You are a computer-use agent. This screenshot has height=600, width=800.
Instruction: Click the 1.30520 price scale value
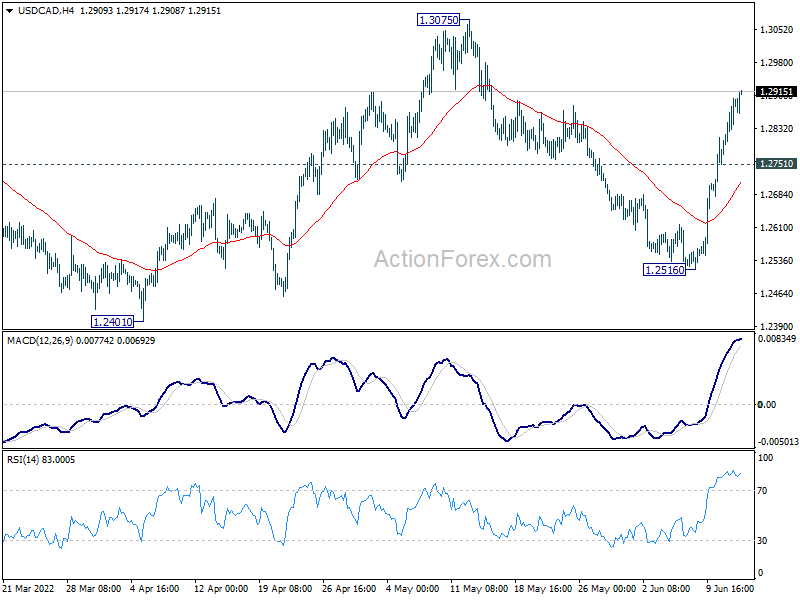pyautogui.click(x=777, y=30)
